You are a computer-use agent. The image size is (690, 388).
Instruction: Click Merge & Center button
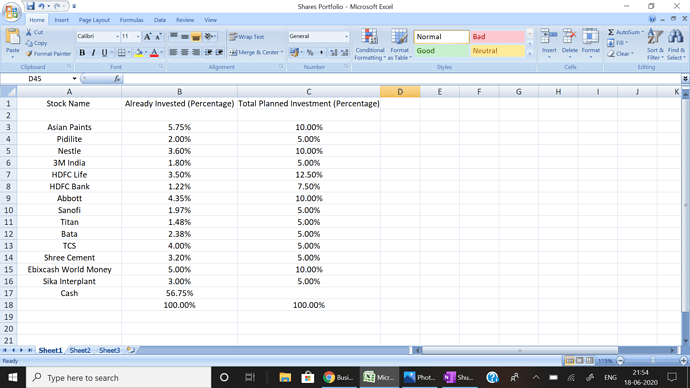coord(256,52)
